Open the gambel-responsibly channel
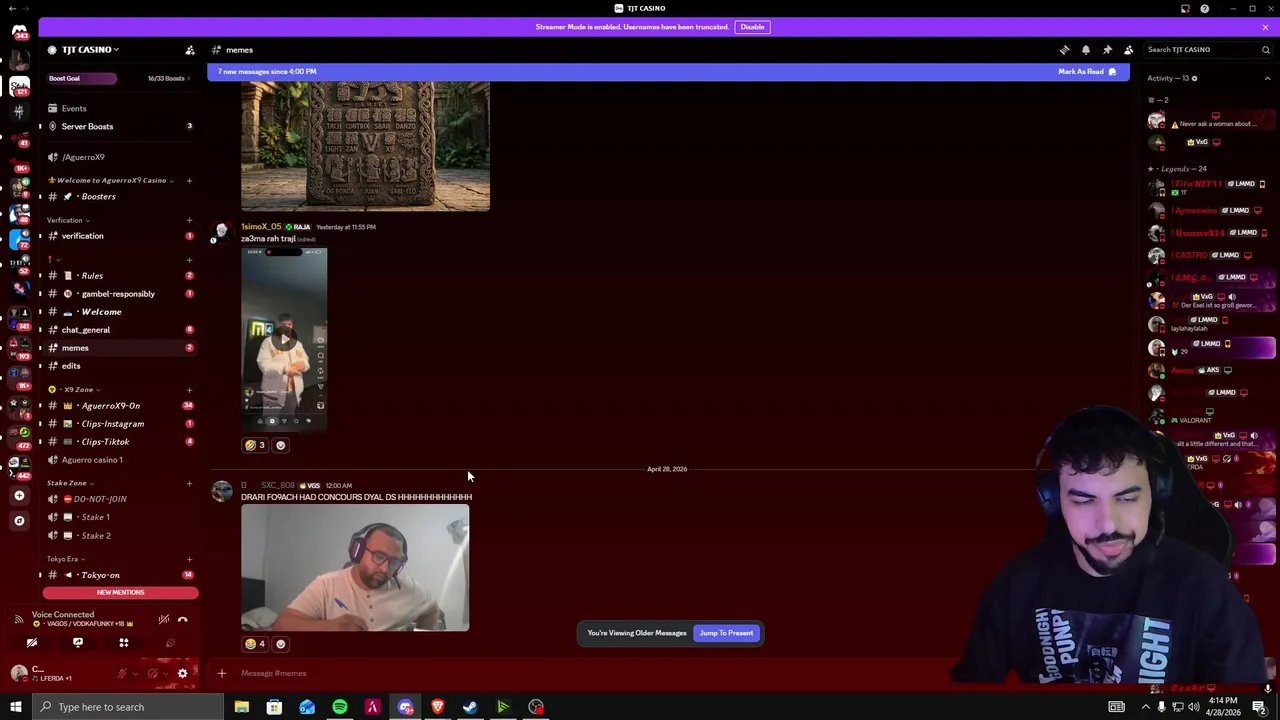Image resolution: width=1280 pixels, height=720 pixels. pos(120,294)
